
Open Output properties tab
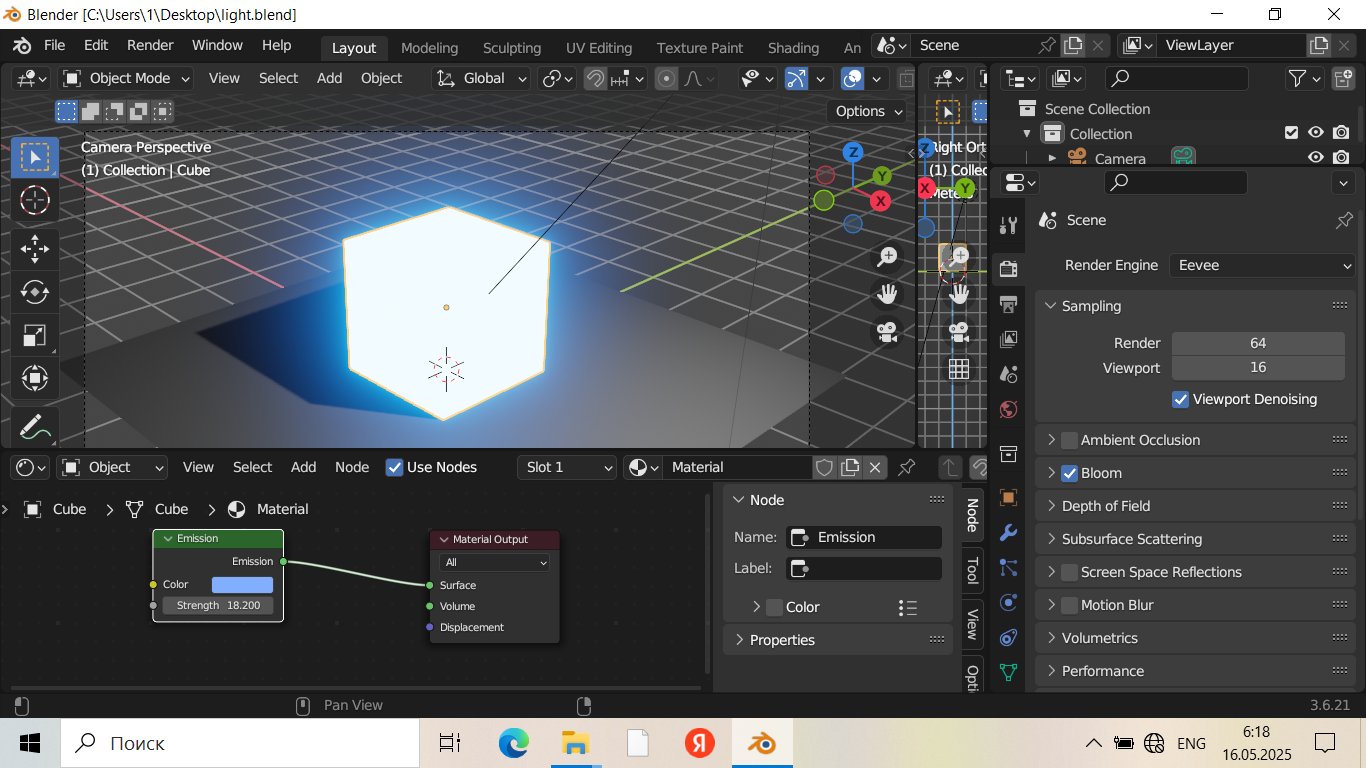click(1008, 304)
